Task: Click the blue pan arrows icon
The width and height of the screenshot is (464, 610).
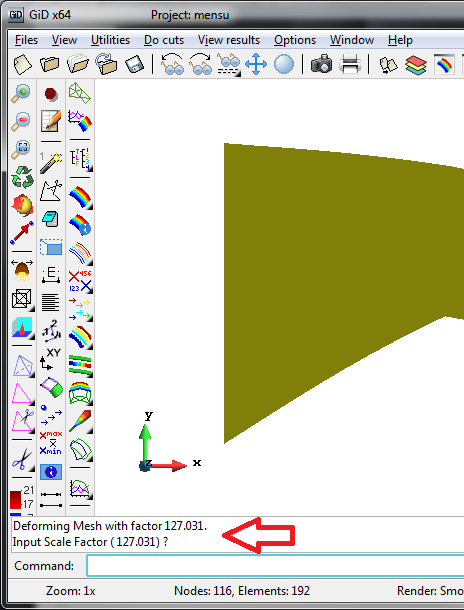Action: pos(256,65)
